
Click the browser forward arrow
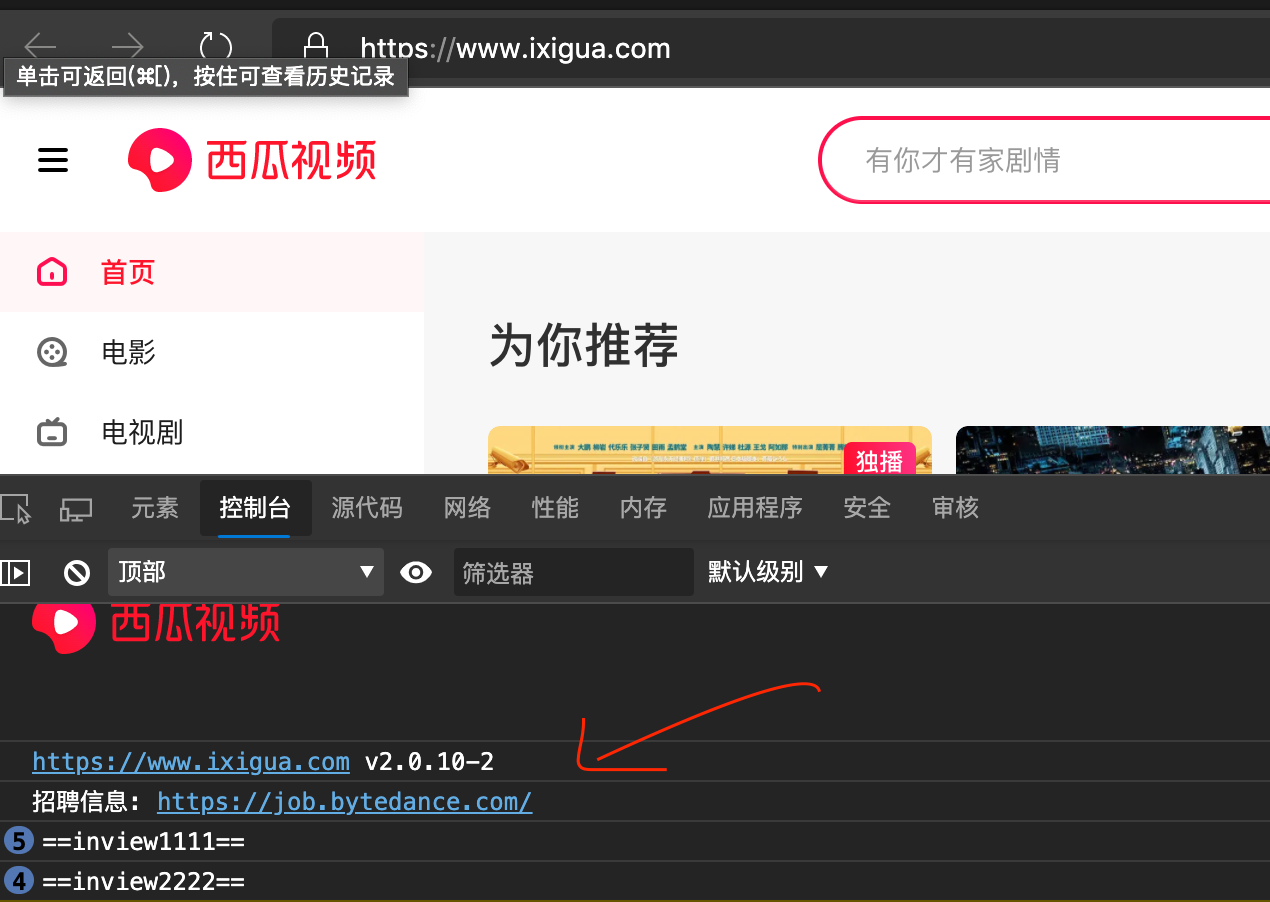128,46
